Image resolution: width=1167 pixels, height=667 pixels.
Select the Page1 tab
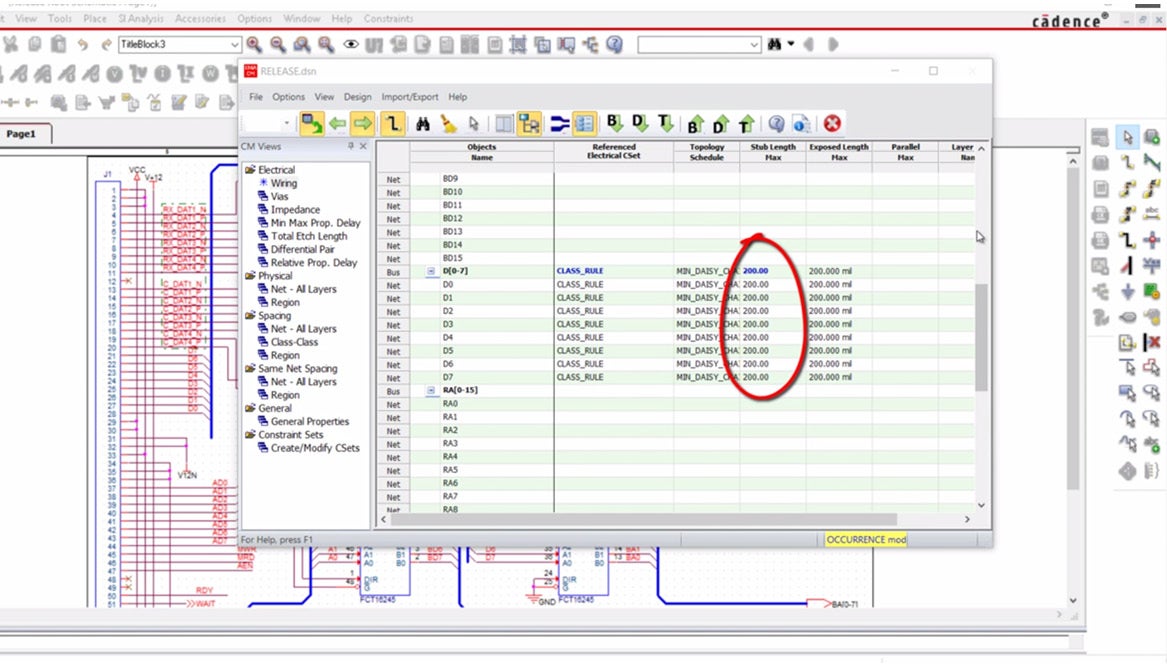[22, 134]
